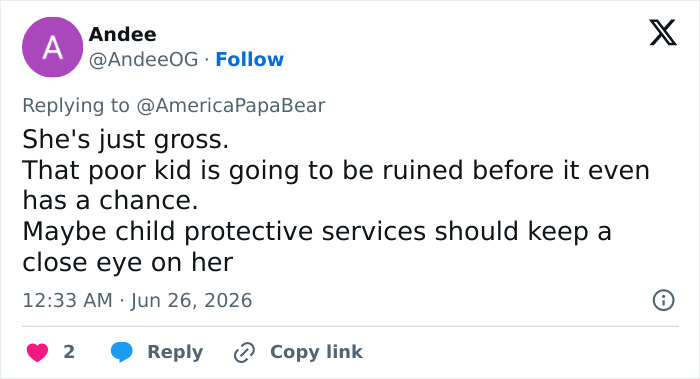The width and height of the screenshot is (700, 379).
Task: Click the 12:33 AM time text
Action: [x=67, y=300]
